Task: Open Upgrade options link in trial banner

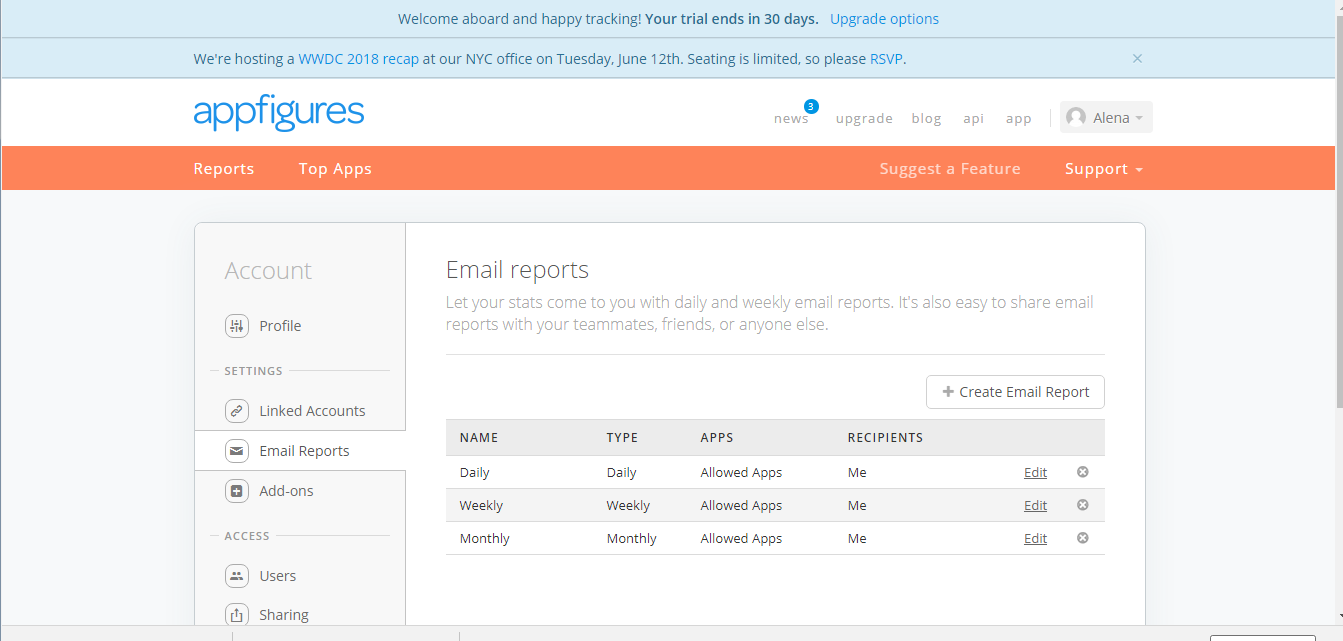Action: coord(884,19)
